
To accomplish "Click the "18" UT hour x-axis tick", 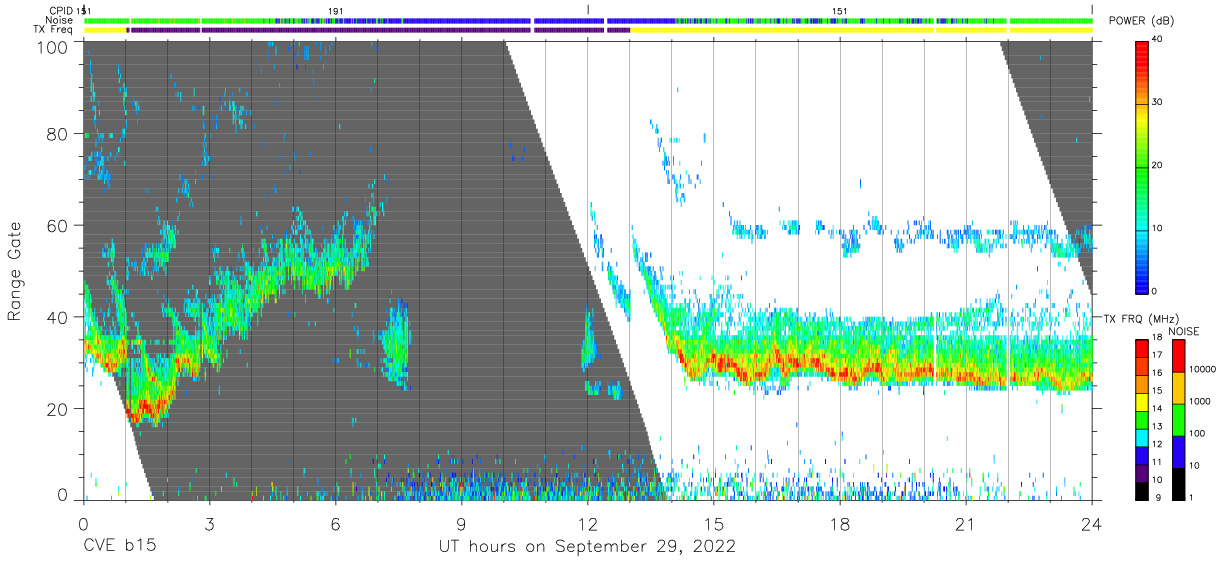I will [840, 524].
